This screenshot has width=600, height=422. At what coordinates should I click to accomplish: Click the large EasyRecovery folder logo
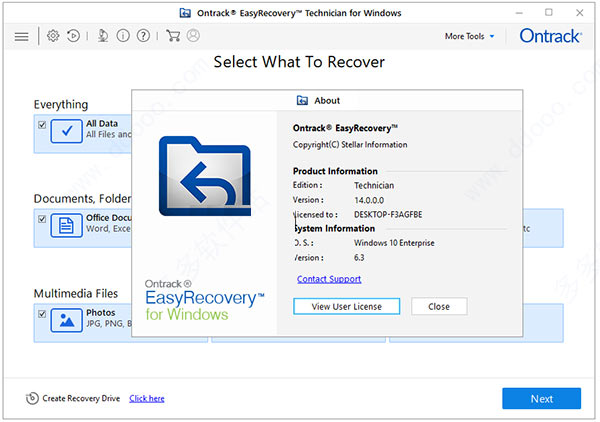[205, 176]
